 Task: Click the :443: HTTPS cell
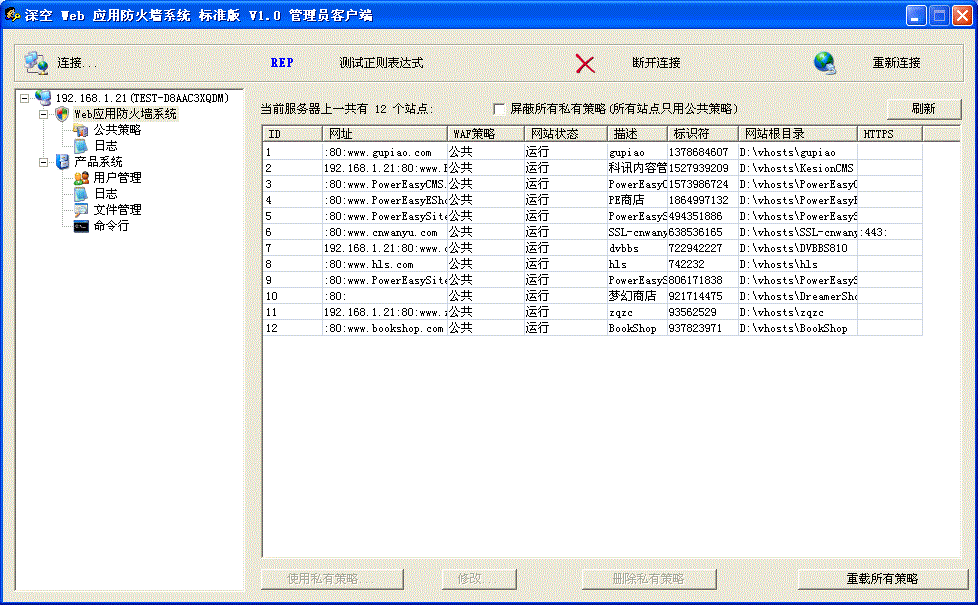(x=890, y=233)
